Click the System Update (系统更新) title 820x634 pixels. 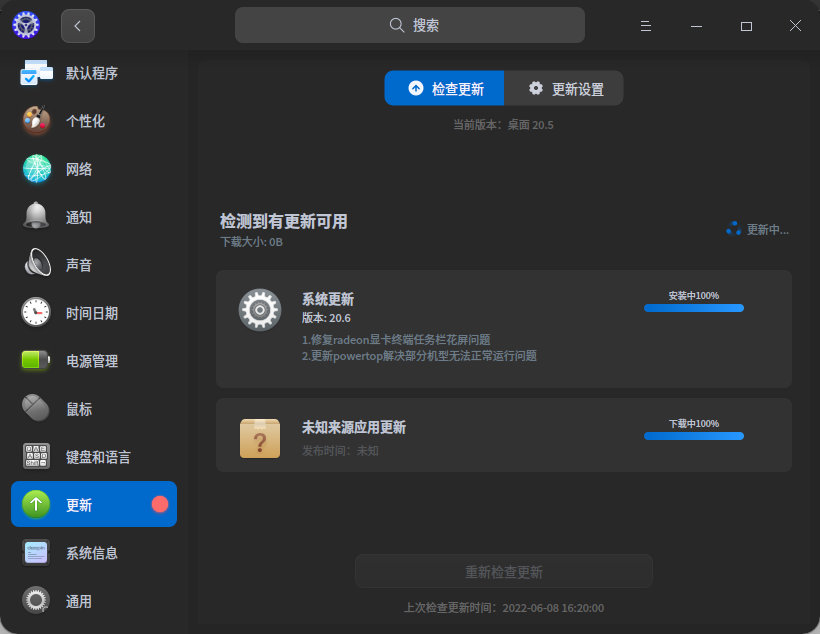[328, 299]
